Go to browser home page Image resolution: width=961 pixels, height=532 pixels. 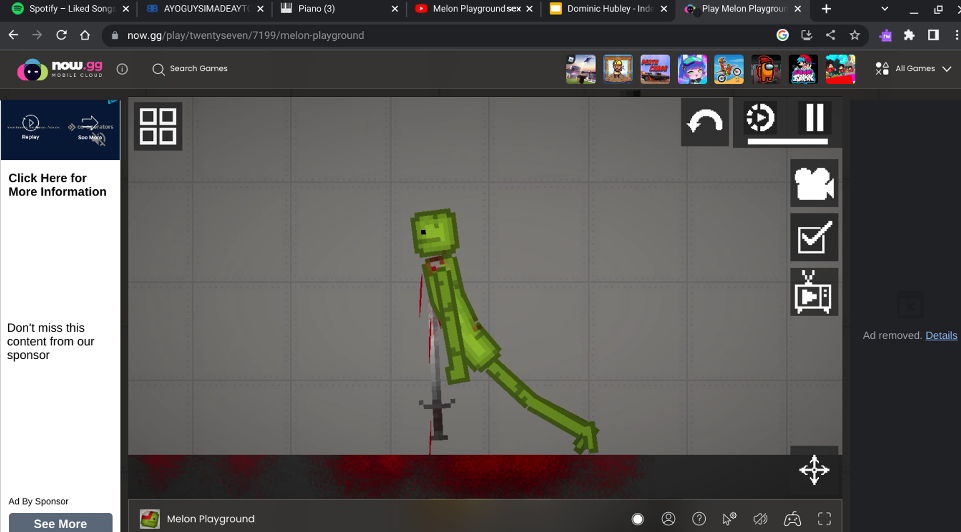click(x=85, y=35)
